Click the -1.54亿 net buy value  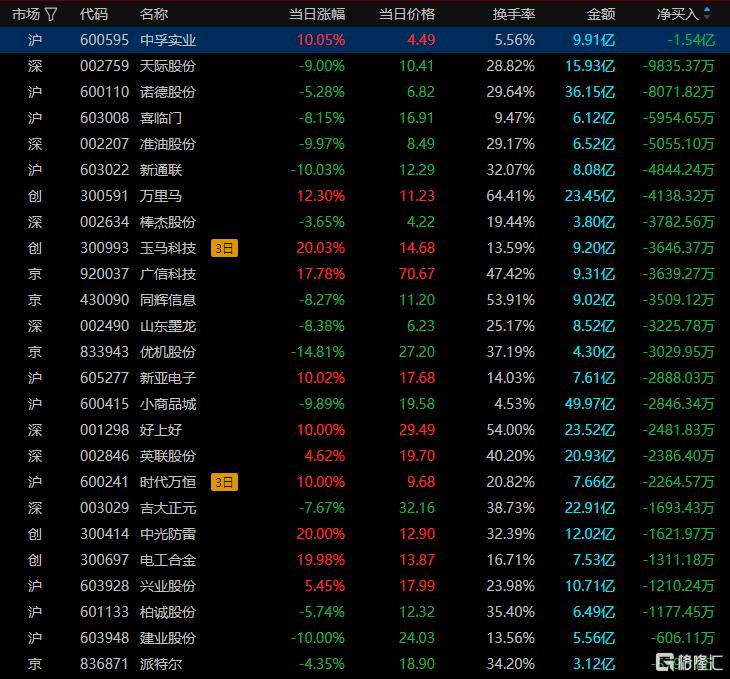(691, 40)
